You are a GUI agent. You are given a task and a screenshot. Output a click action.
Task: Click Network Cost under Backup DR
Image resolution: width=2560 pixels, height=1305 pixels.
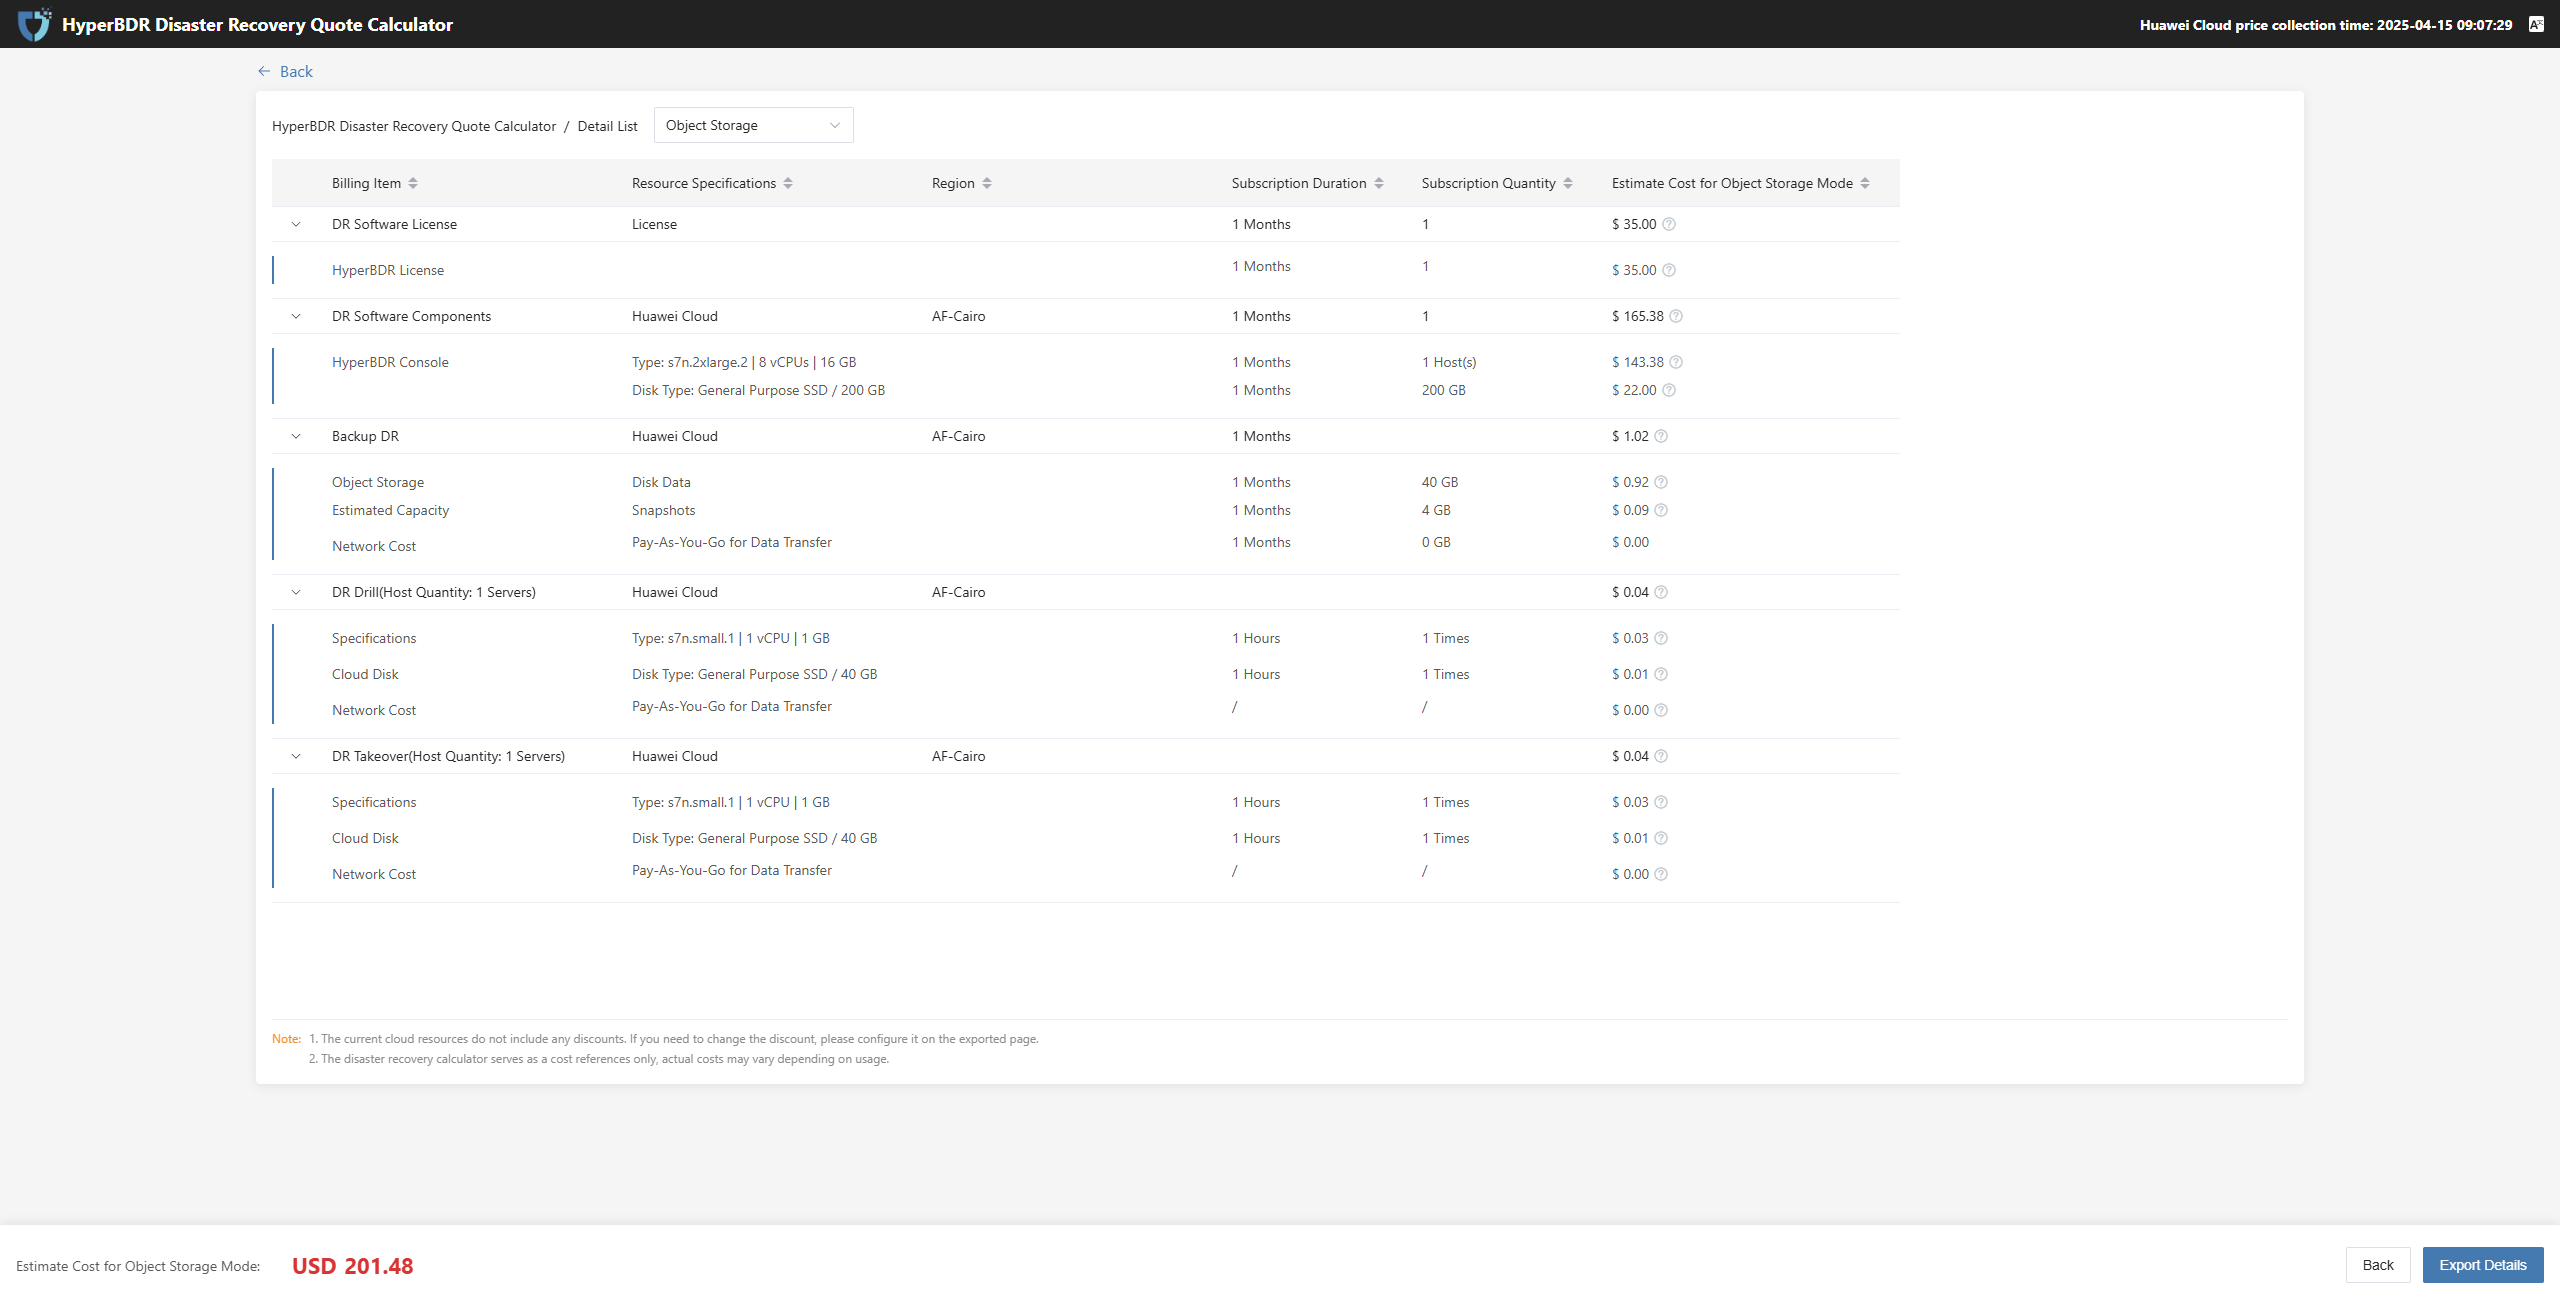click(x=374, y=546)
